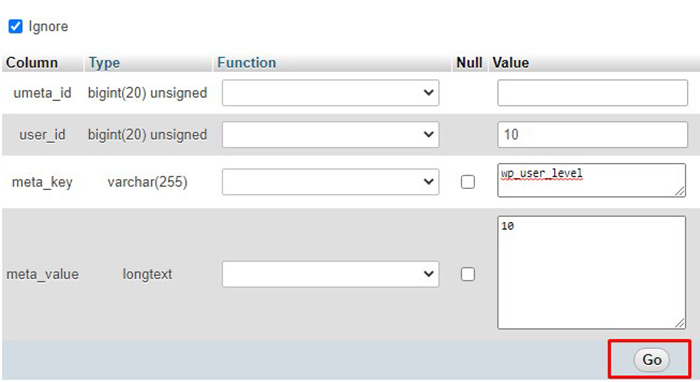The width and height of the screenshot is (700, 382).
Task: Click the Value column header
Action: [511, 62]
